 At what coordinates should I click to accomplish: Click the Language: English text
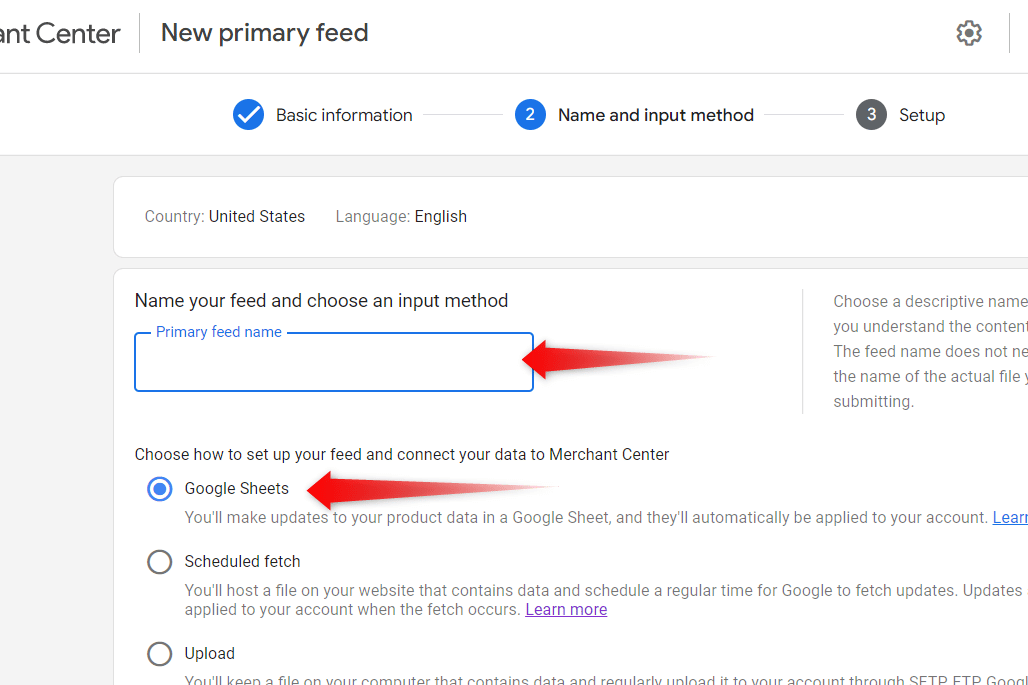(401, 216)
